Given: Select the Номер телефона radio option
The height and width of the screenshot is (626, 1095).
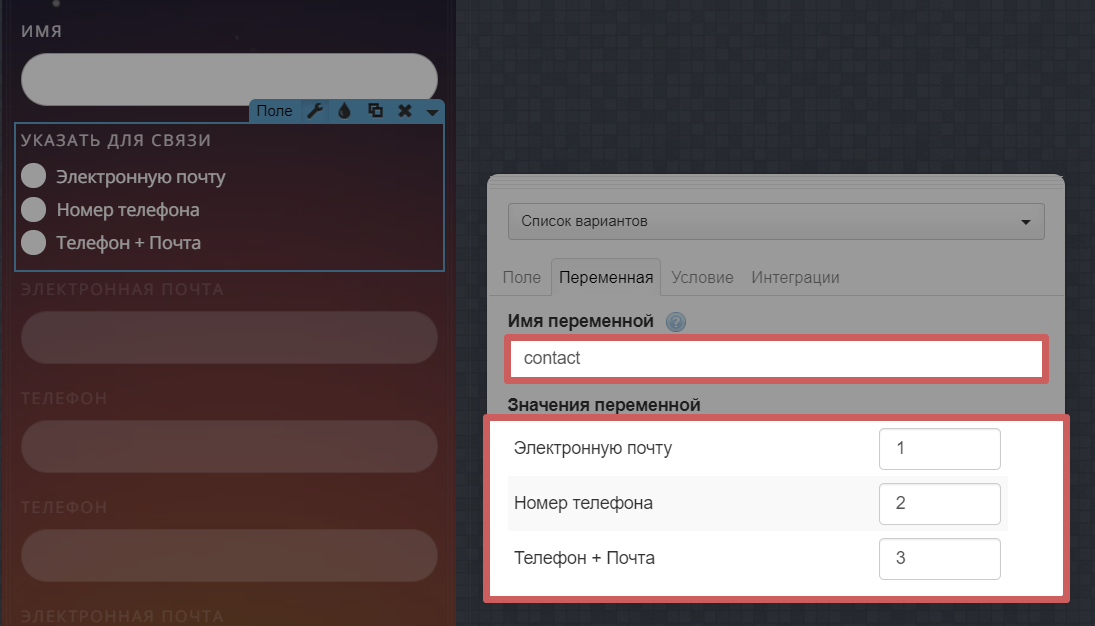Looking at the screenshot, I should (x=34, y=210).
